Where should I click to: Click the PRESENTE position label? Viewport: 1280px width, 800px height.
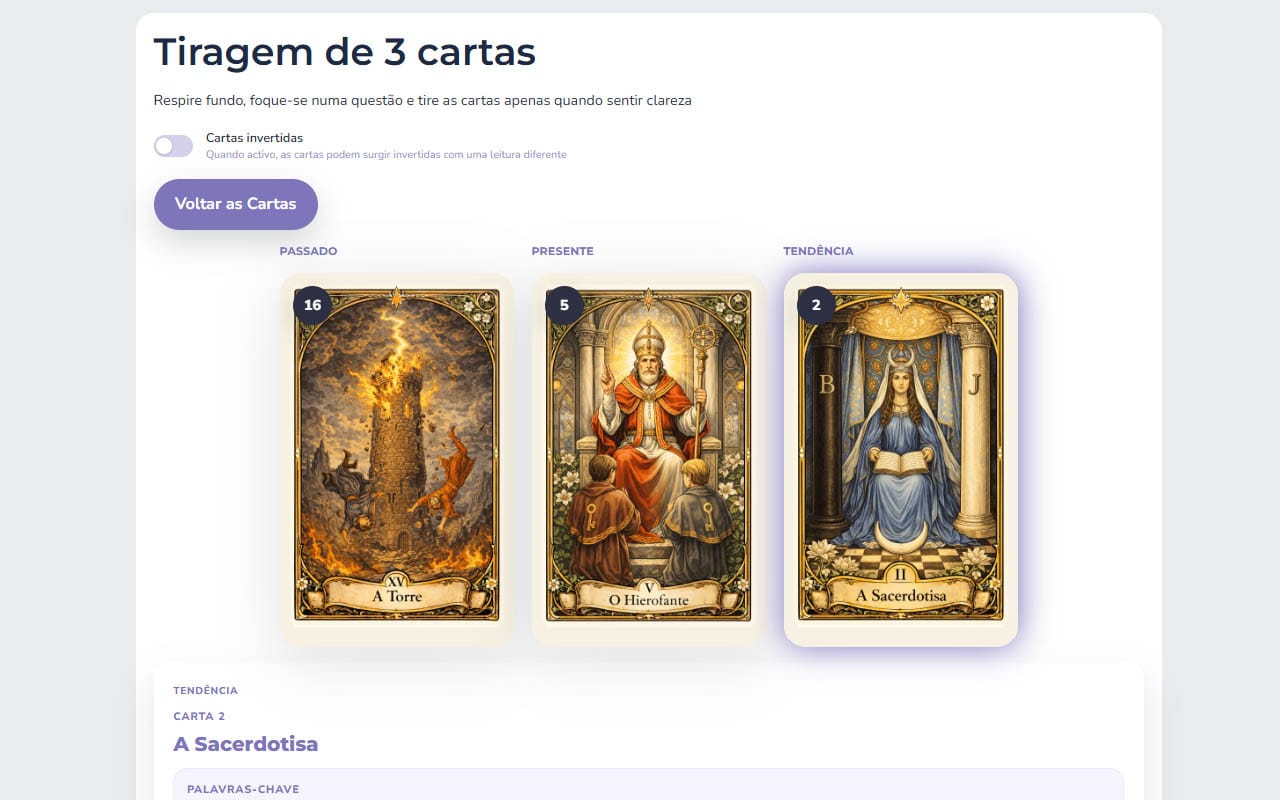[562, 251]
